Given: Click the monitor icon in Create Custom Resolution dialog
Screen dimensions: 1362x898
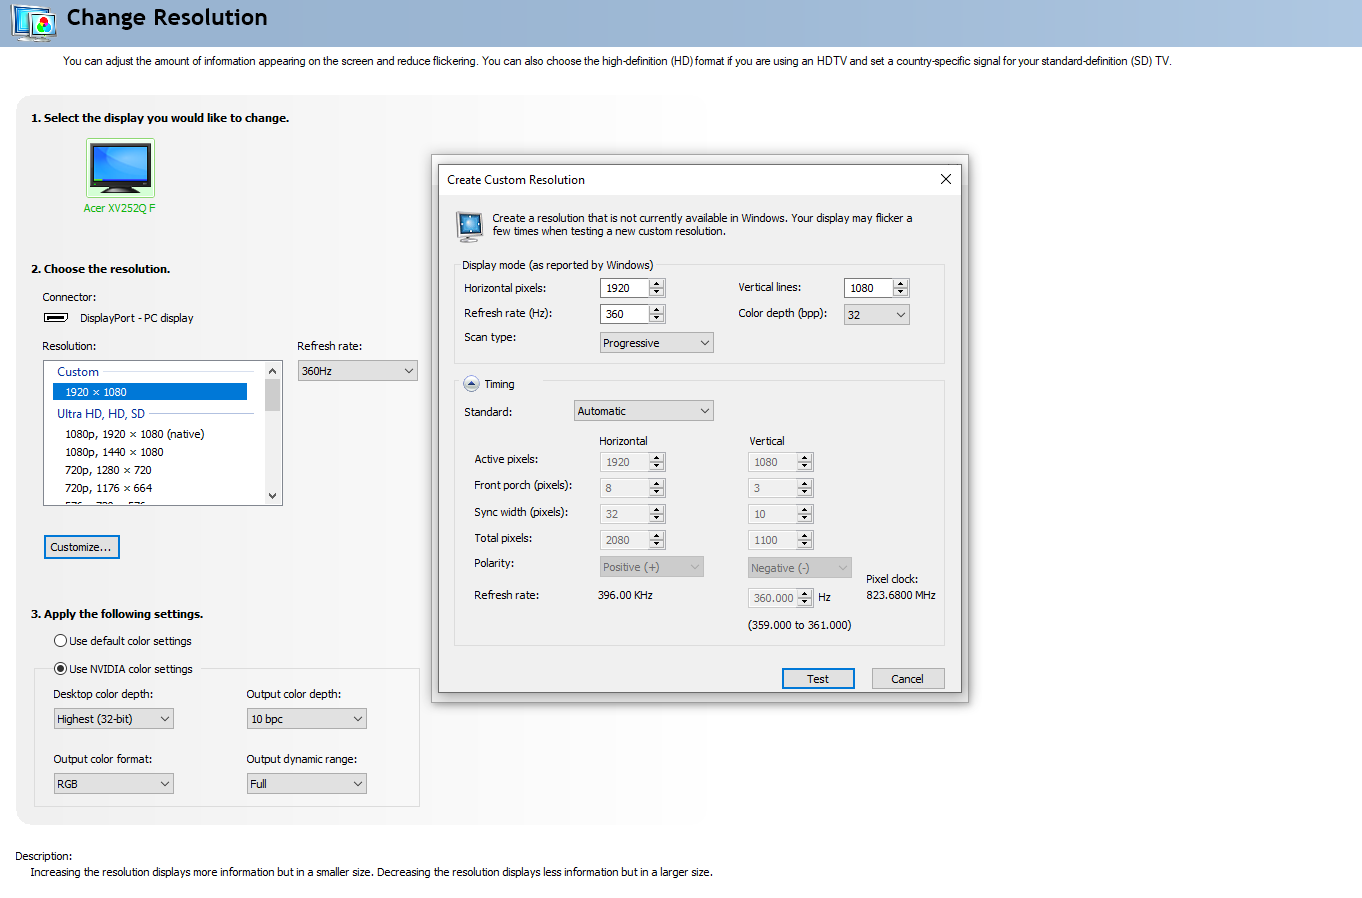Looking at the screenshot, I should [469, 226].
